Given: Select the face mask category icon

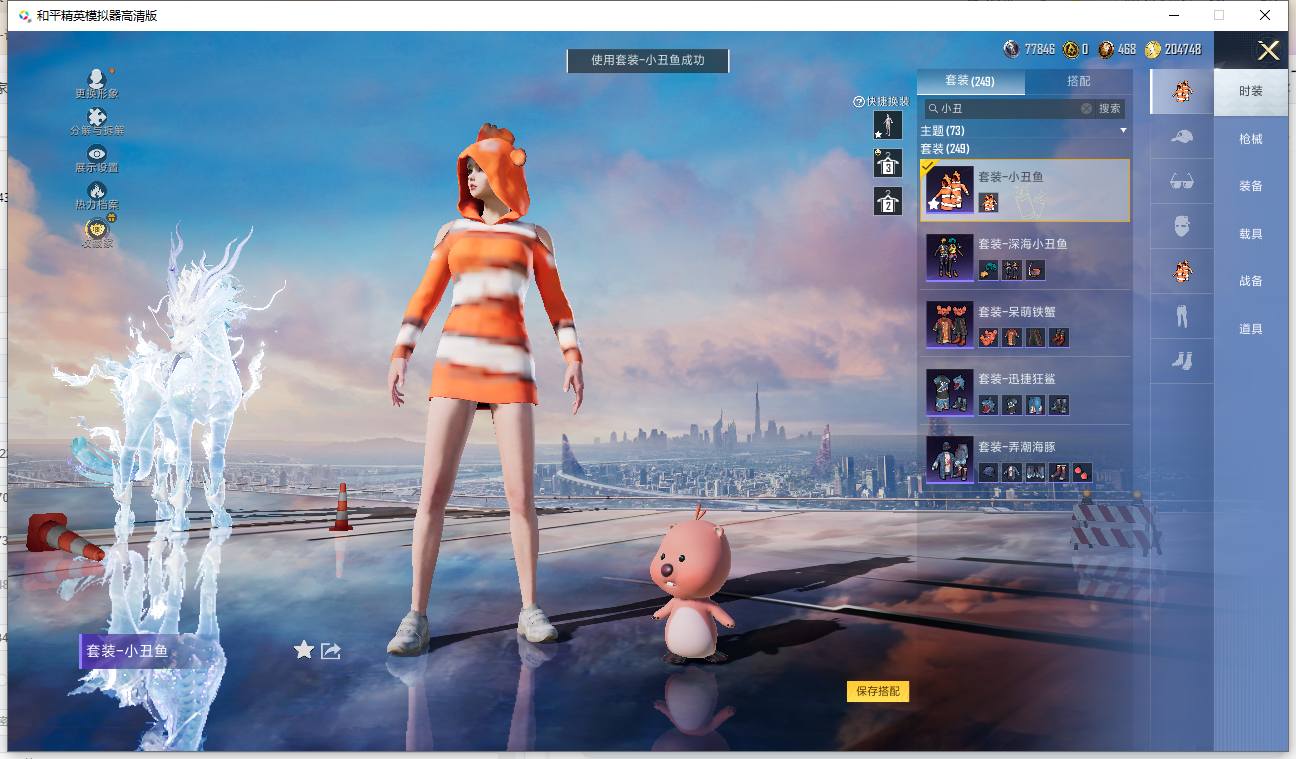Looking at the screenshot, I should (x=1182, y=226).
